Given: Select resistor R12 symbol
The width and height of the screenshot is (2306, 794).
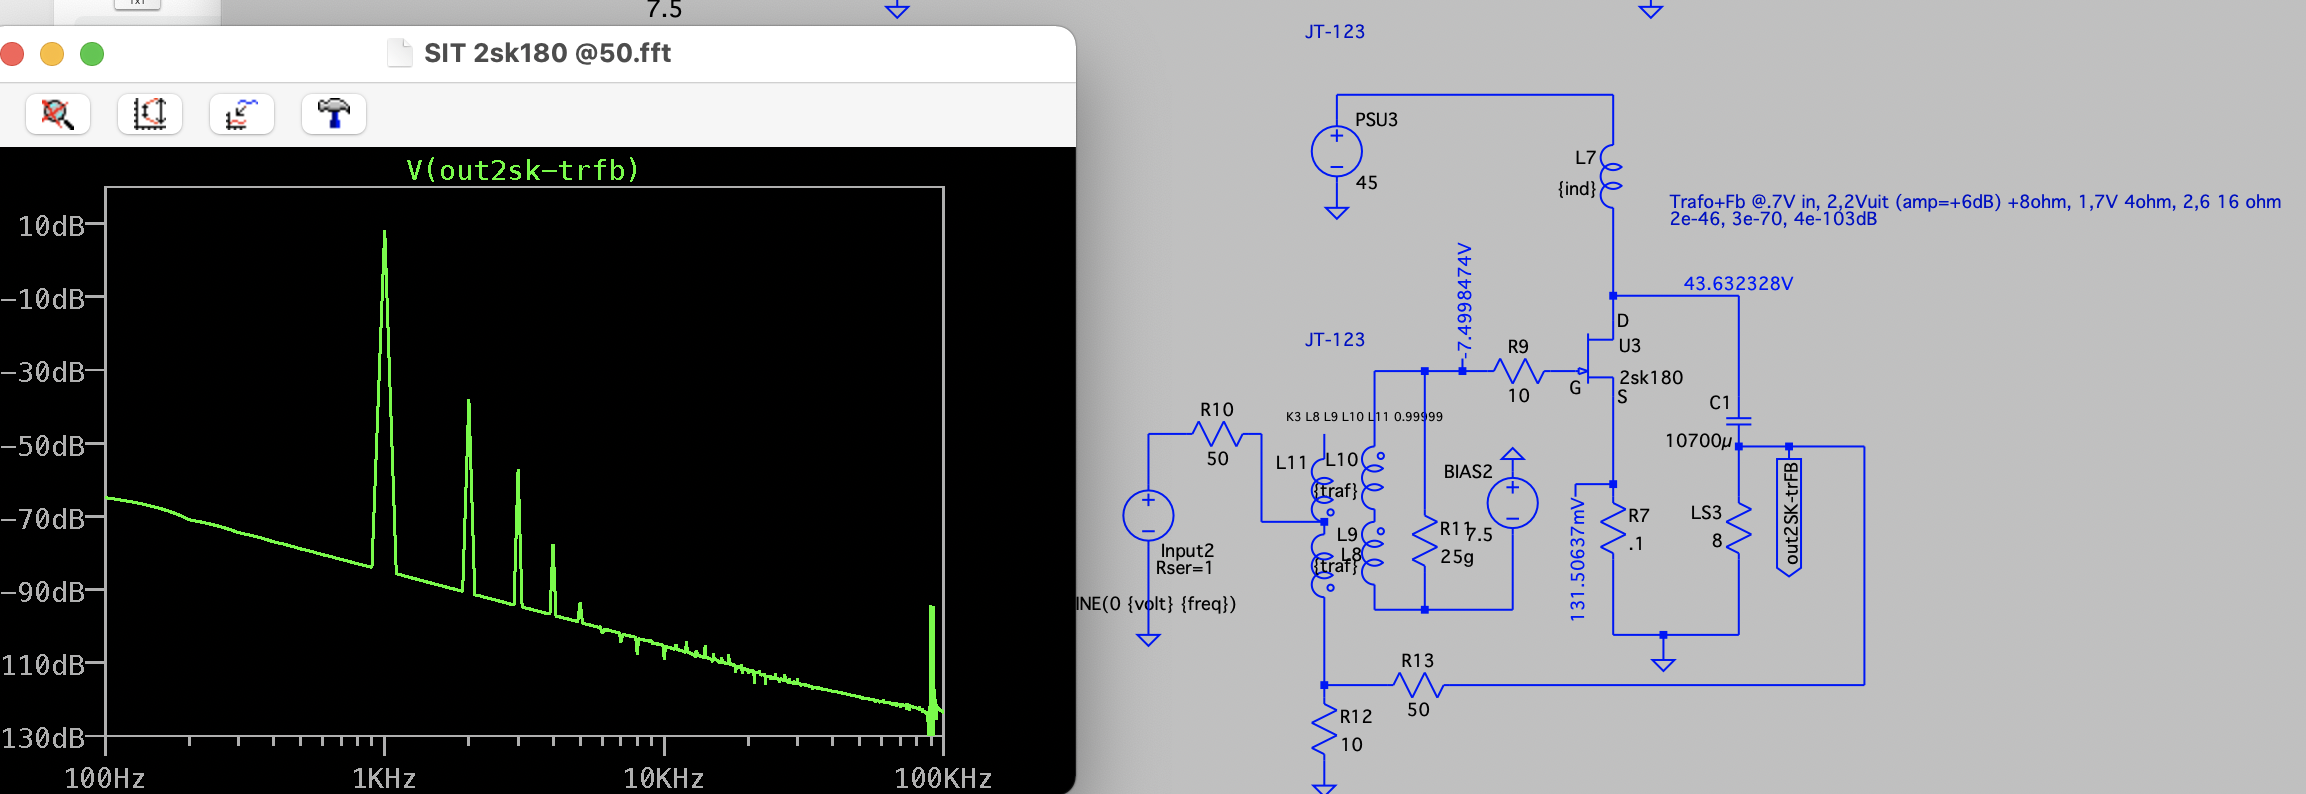Looking at the screenshot, I should [x=1324, y=729].
